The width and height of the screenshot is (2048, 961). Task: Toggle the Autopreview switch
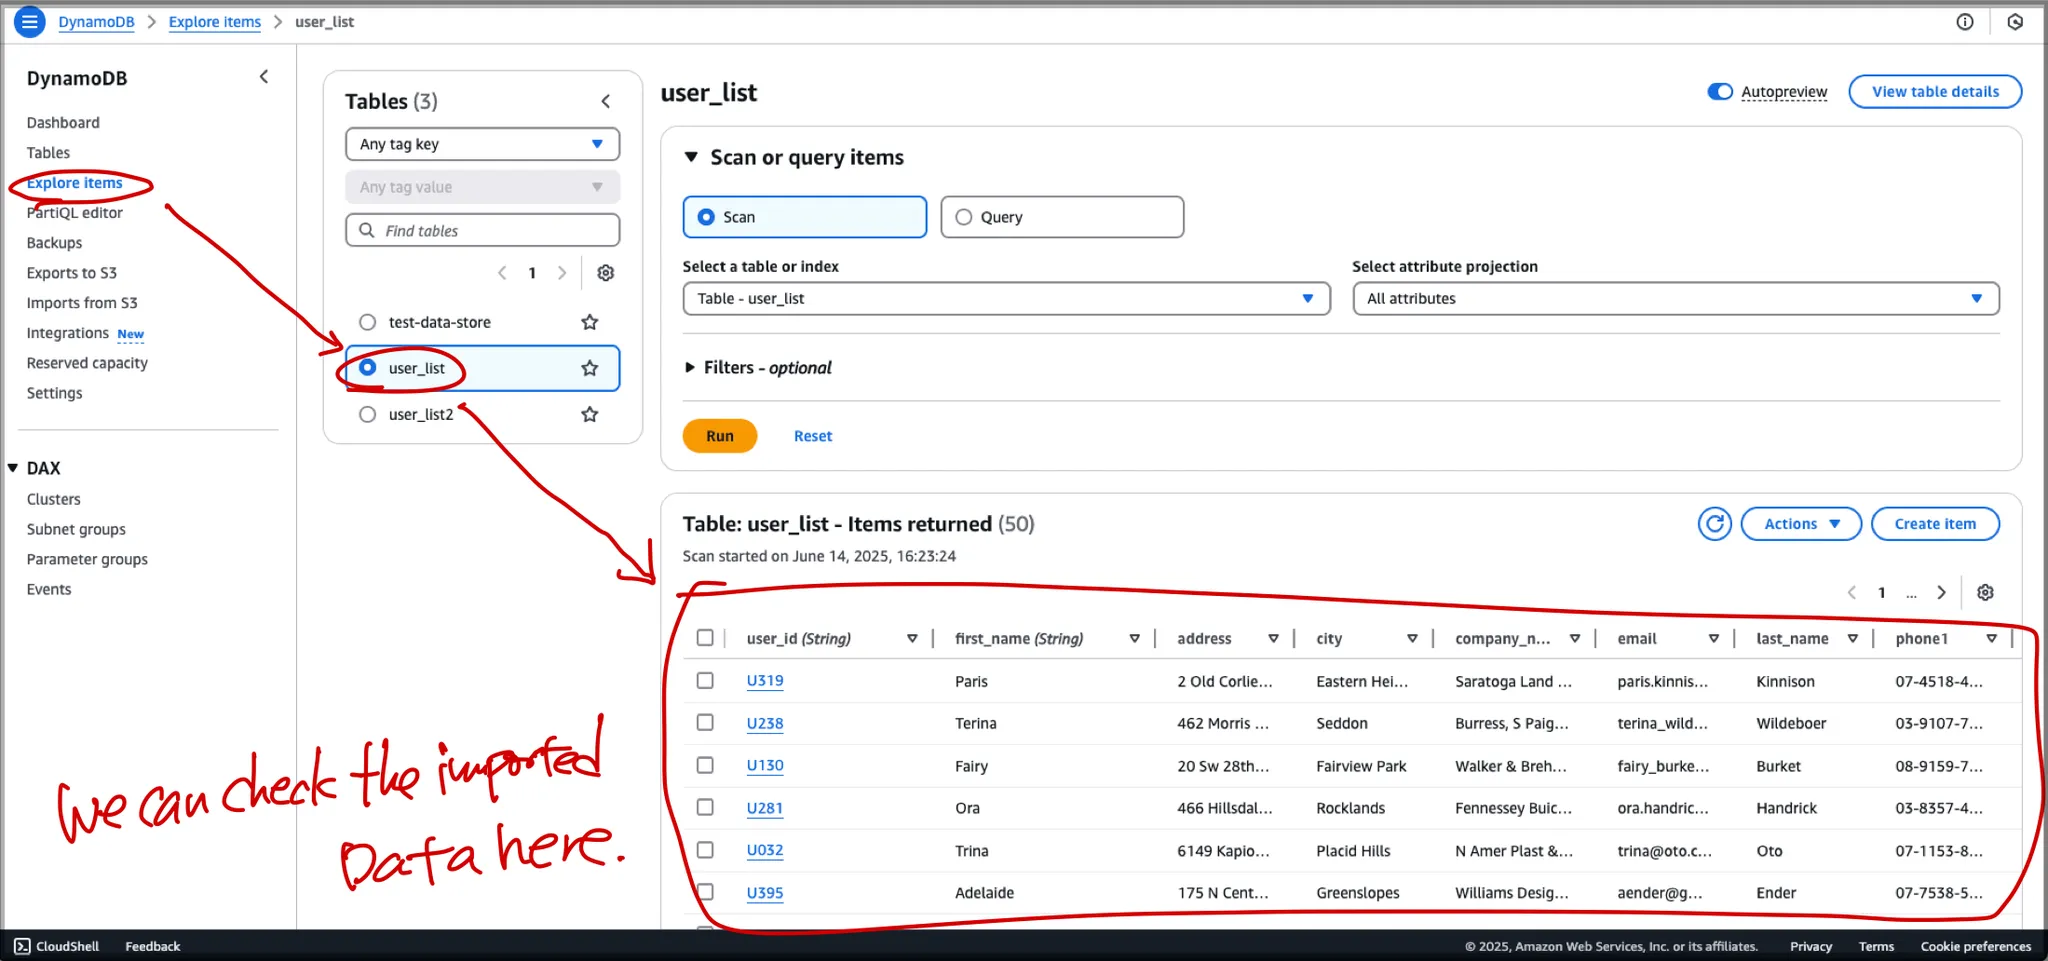(x=1720, y=92)
